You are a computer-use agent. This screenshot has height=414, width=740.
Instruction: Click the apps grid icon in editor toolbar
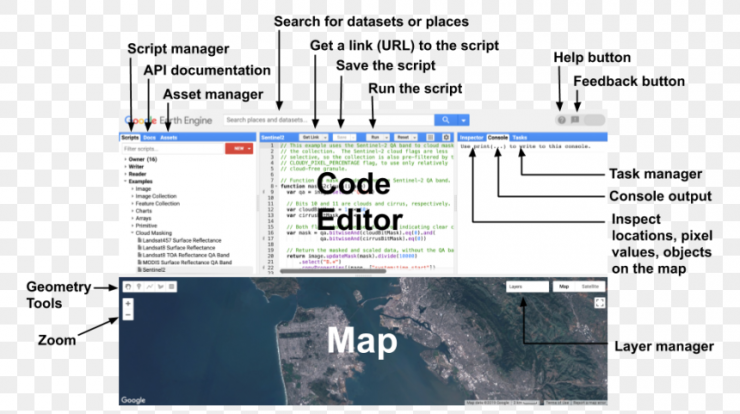coord(430,137)
